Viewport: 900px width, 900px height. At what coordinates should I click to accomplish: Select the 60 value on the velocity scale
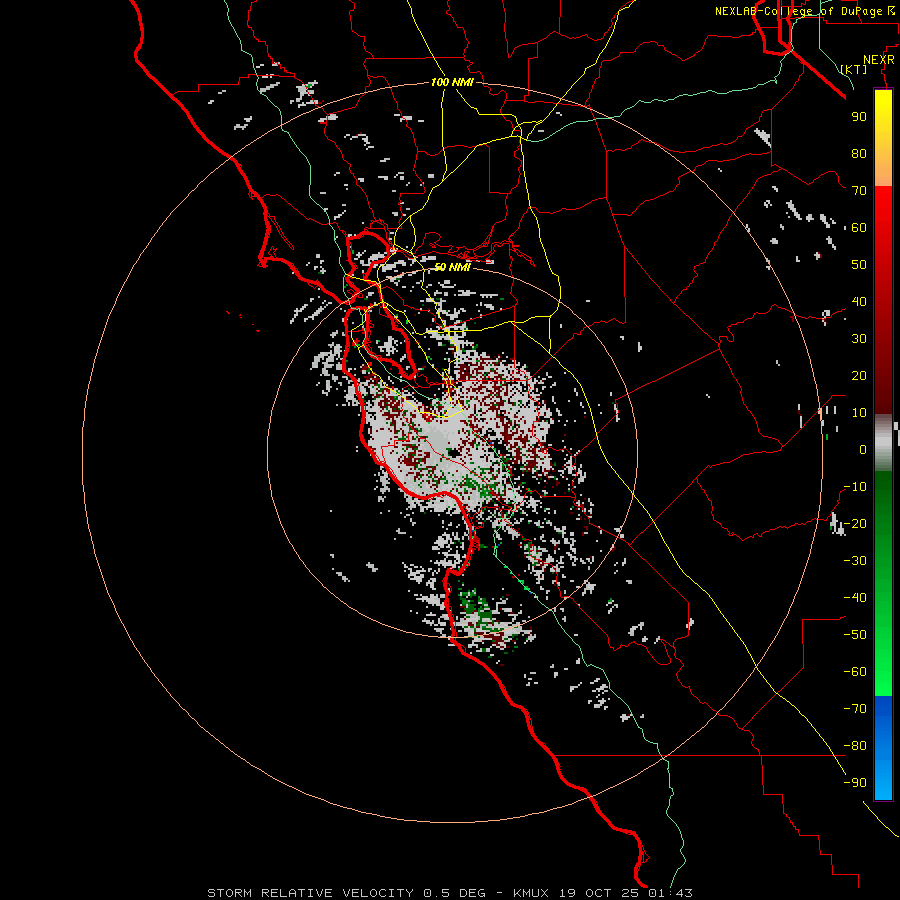coord(859,228)
